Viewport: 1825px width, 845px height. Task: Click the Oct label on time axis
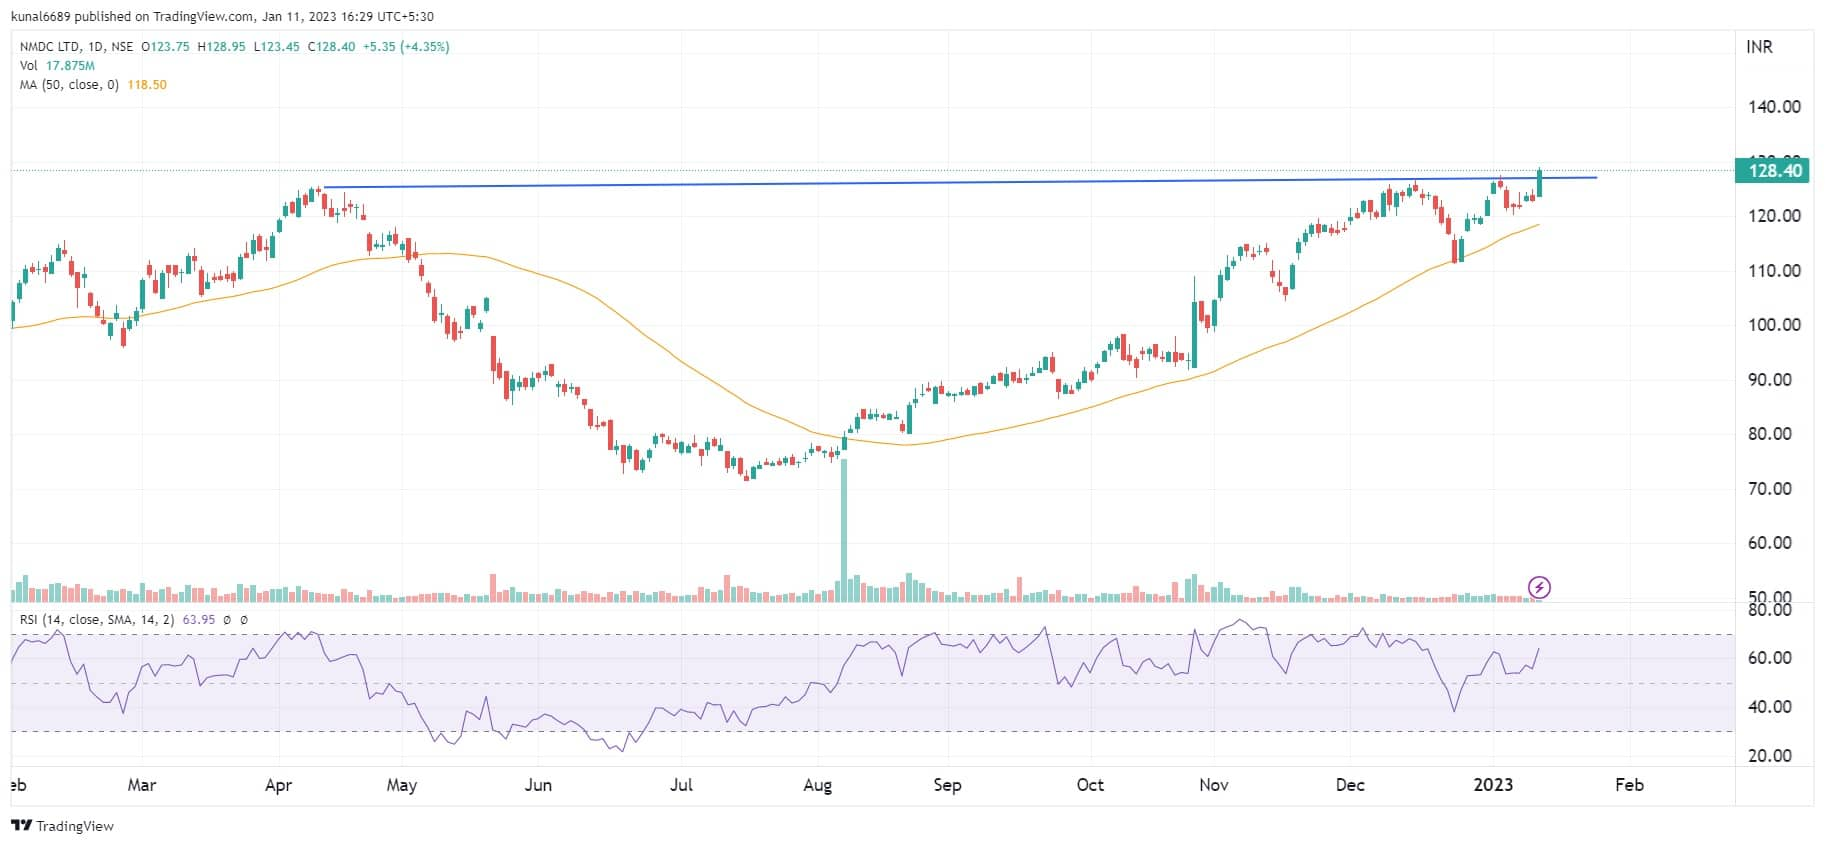pos(1091,785)
